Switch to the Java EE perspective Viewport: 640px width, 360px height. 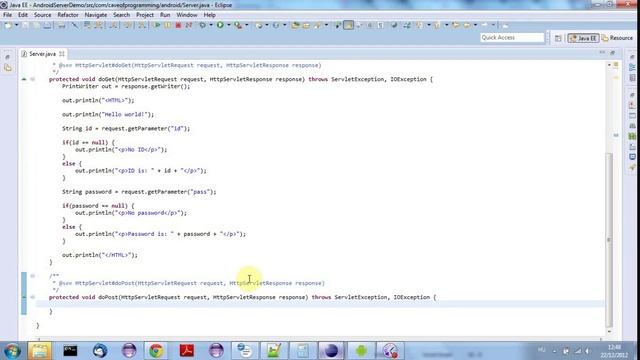pos(583,38)
